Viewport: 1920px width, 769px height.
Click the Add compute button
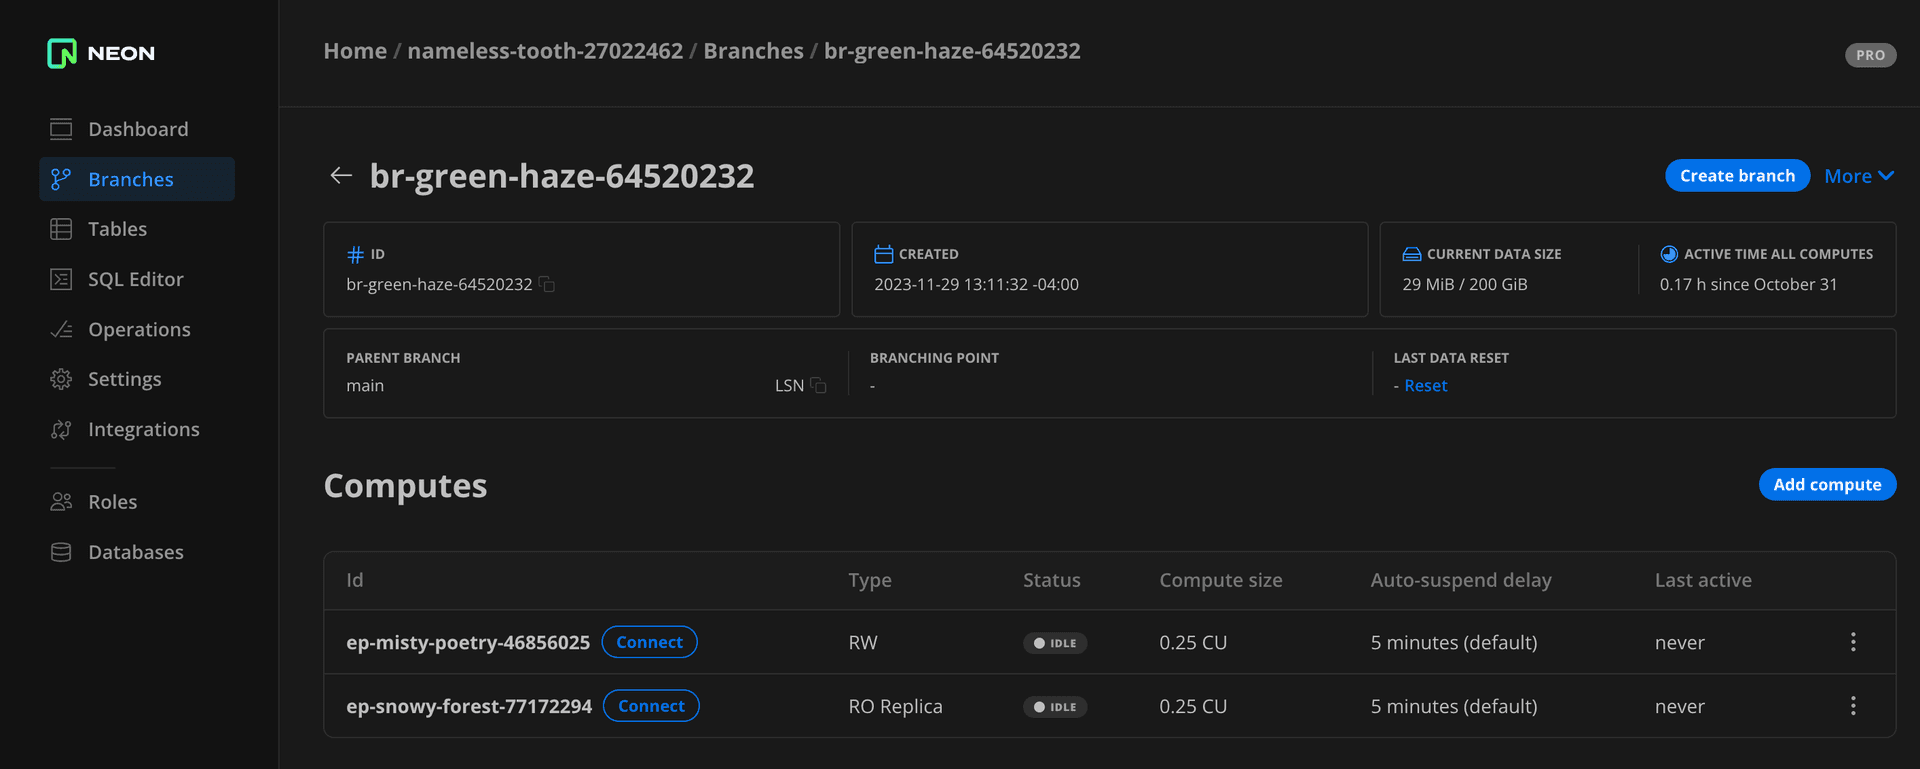tap(1826, 485)
